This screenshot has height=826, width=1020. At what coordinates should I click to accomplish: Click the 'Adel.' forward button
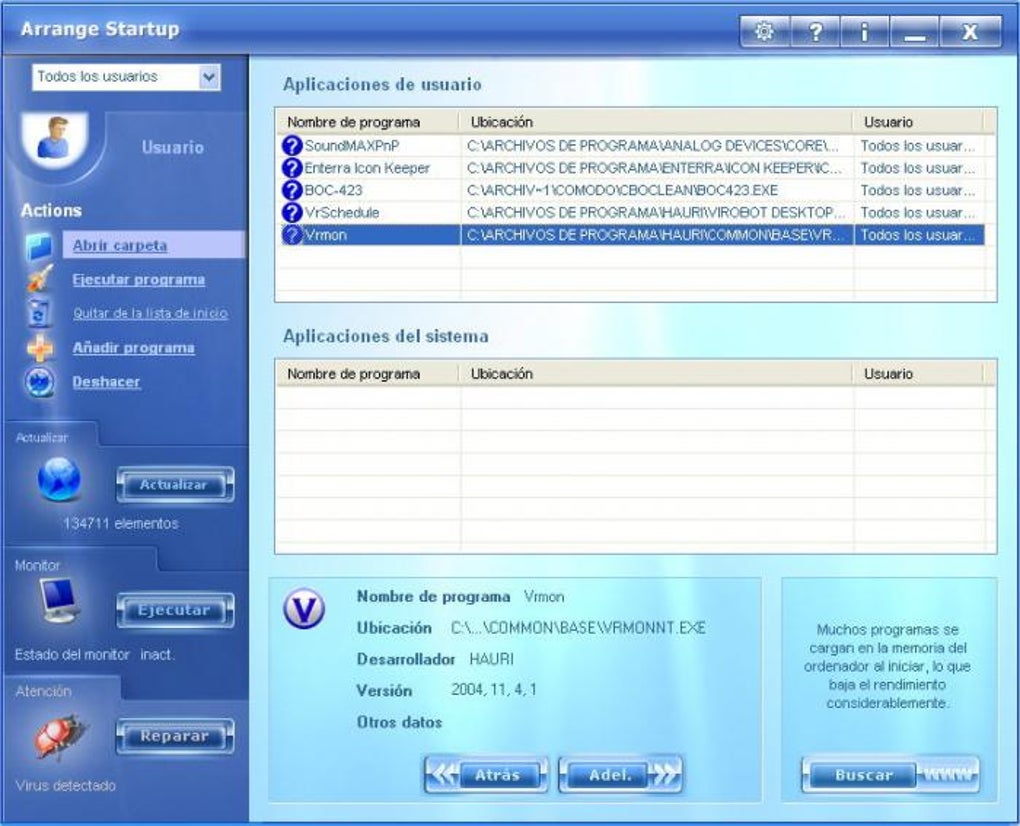[x=621, y=775]
